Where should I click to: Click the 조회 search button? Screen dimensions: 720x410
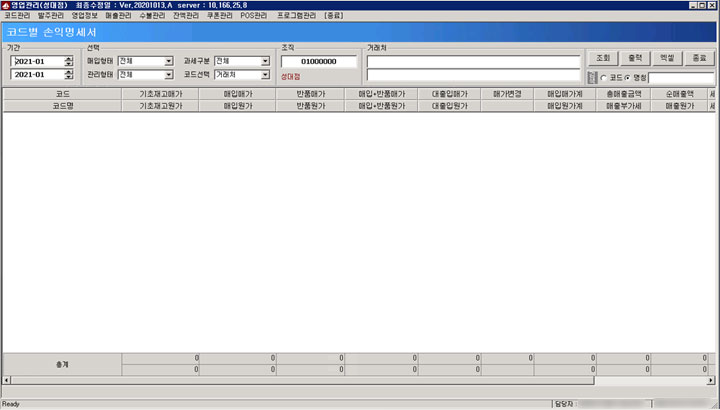(603, 58)
